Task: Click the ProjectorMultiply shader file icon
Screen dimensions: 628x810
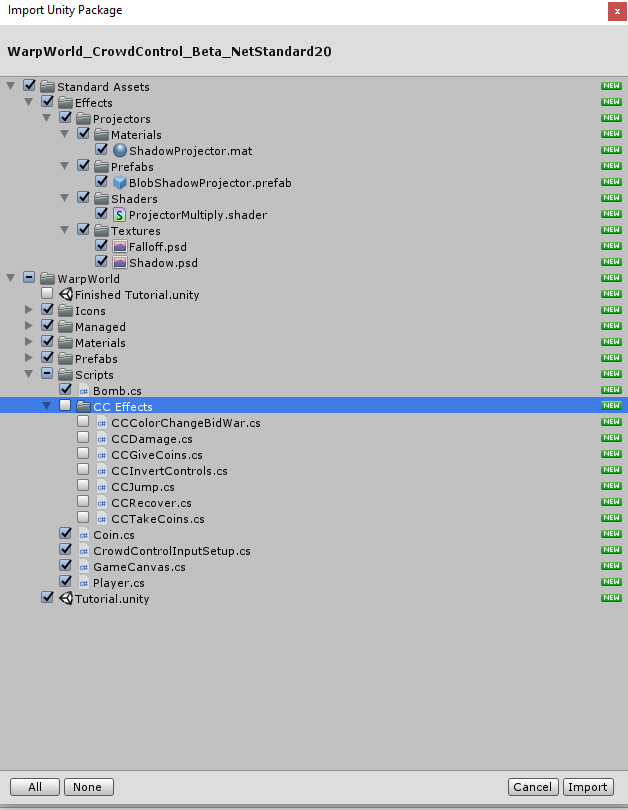Action: [120, 215]
